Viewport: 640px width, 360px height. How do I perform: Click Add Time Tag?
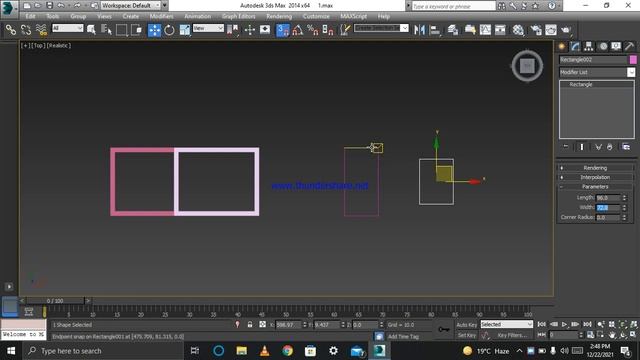click(403, 336)
